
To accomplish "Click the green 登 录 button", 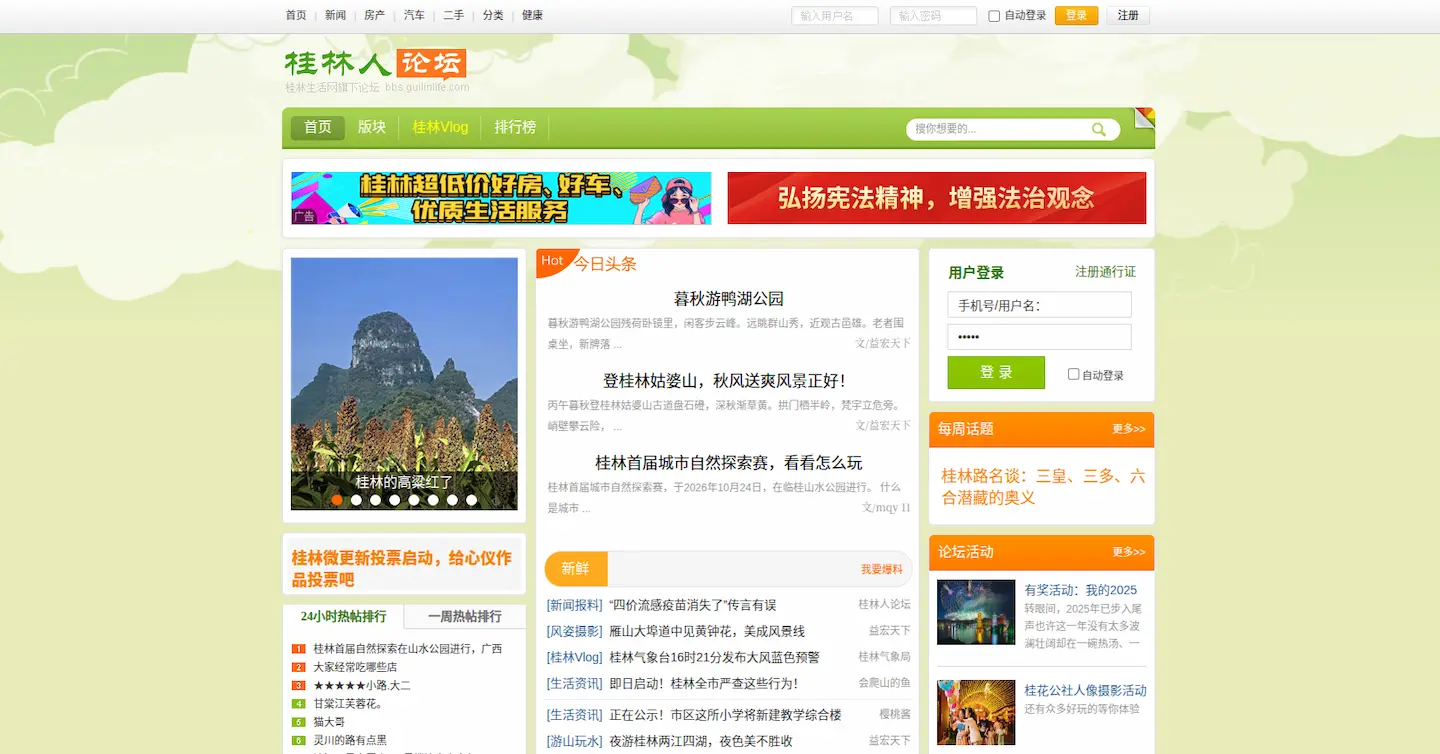I will point(996,372).
